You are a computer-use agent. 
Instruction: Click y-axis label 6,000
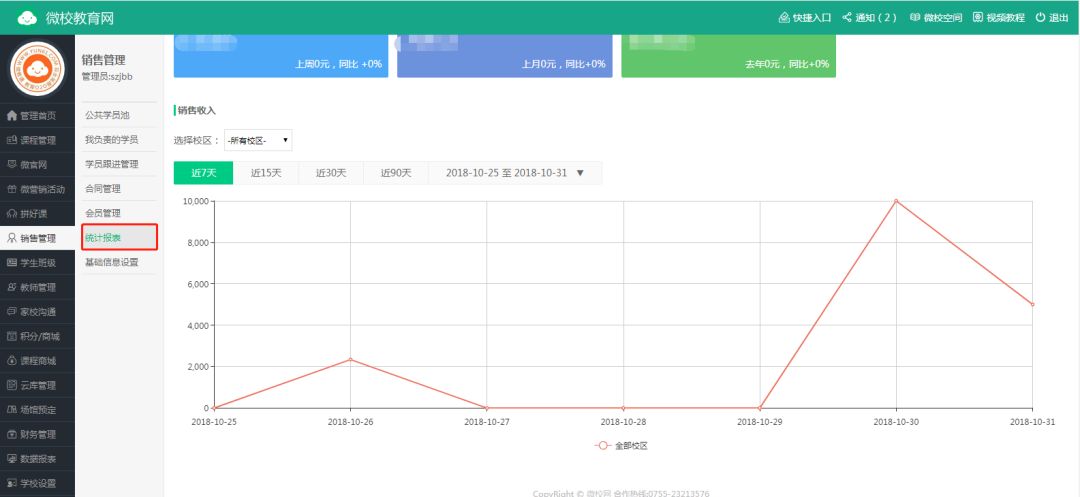(197, 284)
